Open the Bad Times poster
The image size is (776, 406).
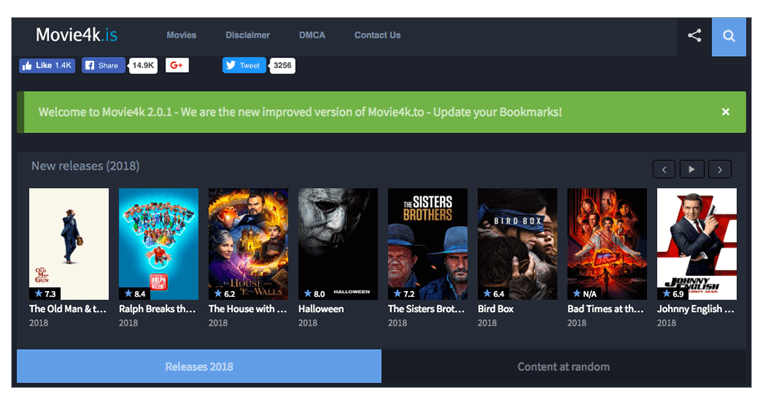point(607,244)
